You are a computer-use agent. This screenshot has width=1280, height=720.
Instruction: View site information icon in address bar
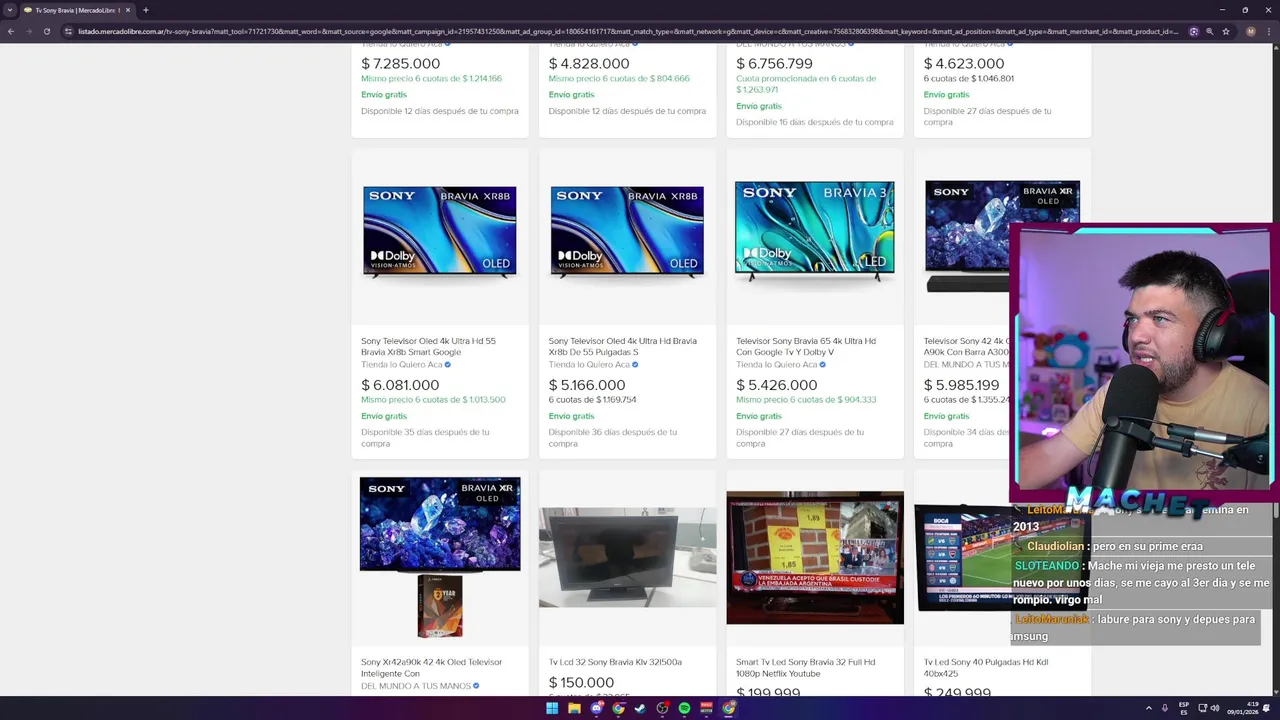[x=68, y=31]
